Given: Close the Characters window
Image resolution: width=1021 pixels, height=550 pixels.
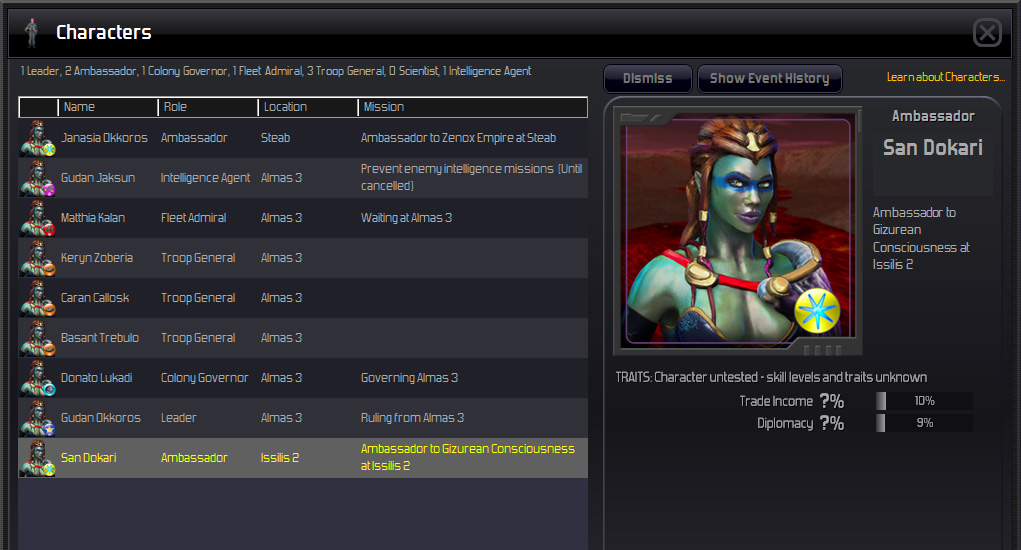Looking at the screenshot, I should [x=987, y=33].
